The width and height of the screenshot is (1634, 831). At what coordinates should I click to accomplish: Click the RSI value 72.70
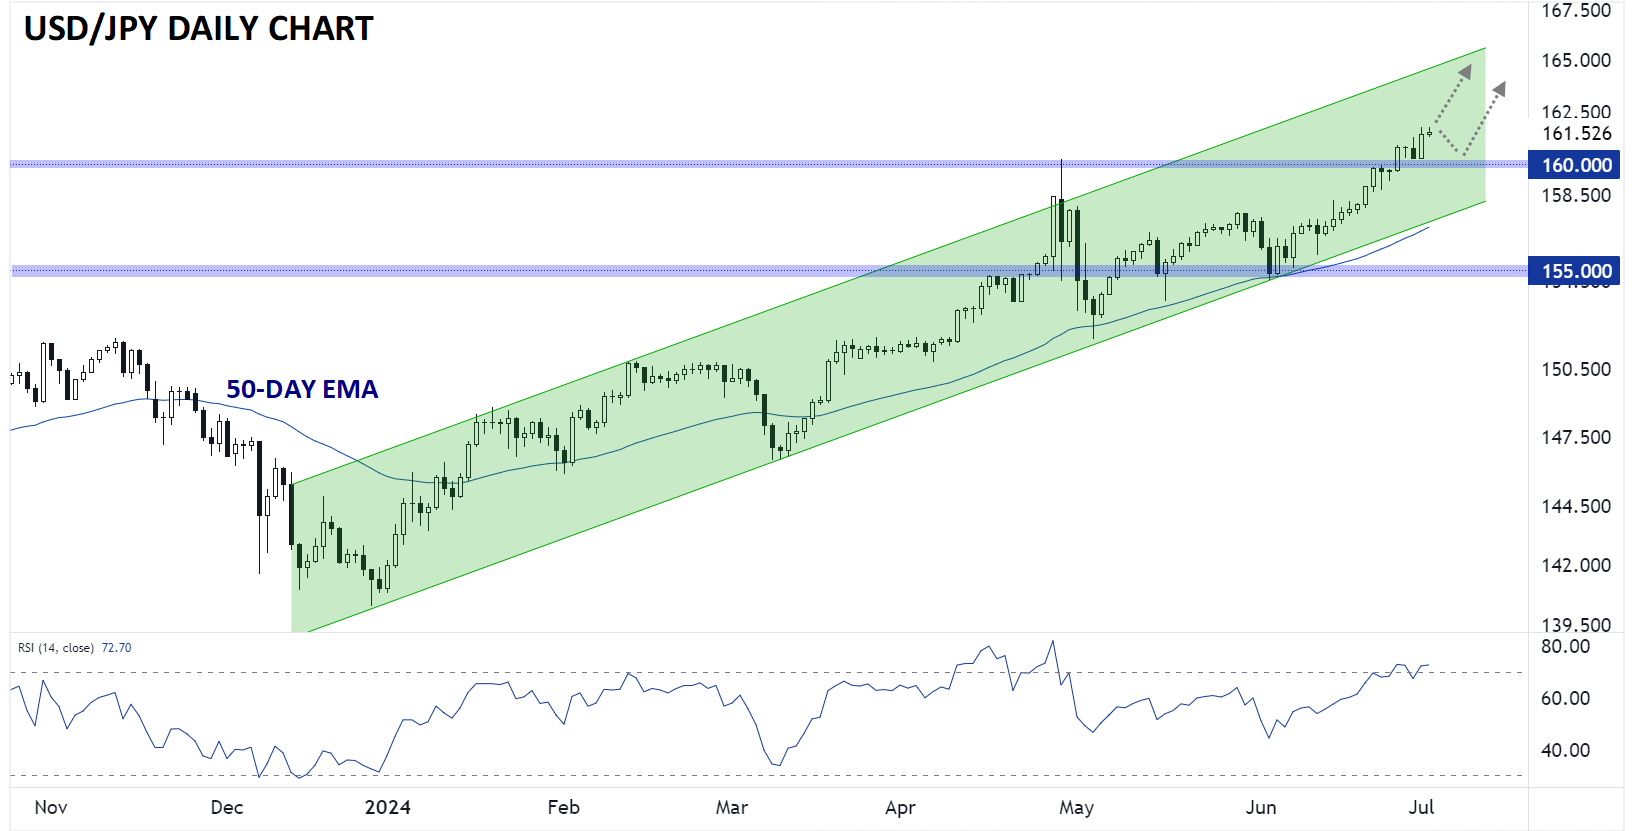[116, 648]
